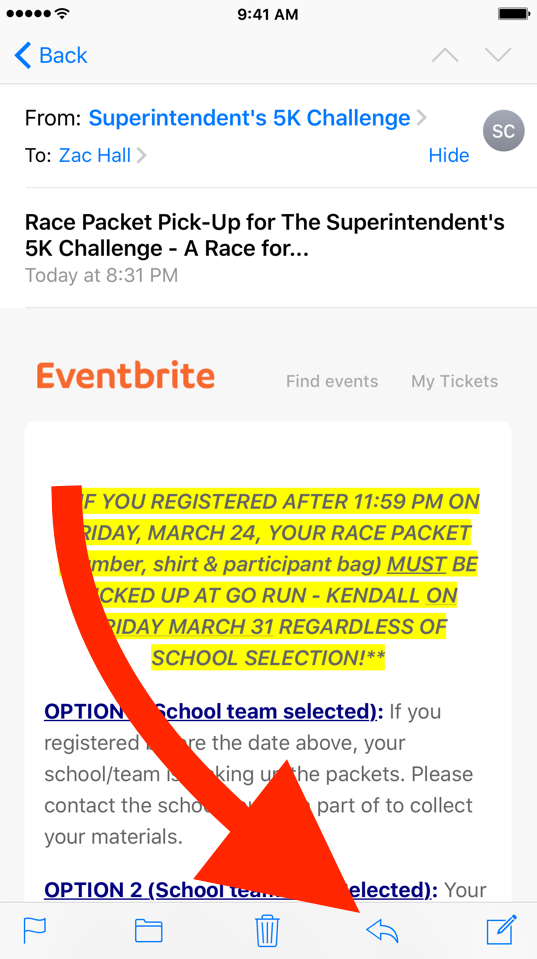Viewport: 537px width, 959px height.
Task: Tap the flag icon in bottom toolbar
Action: coord(34,930)
